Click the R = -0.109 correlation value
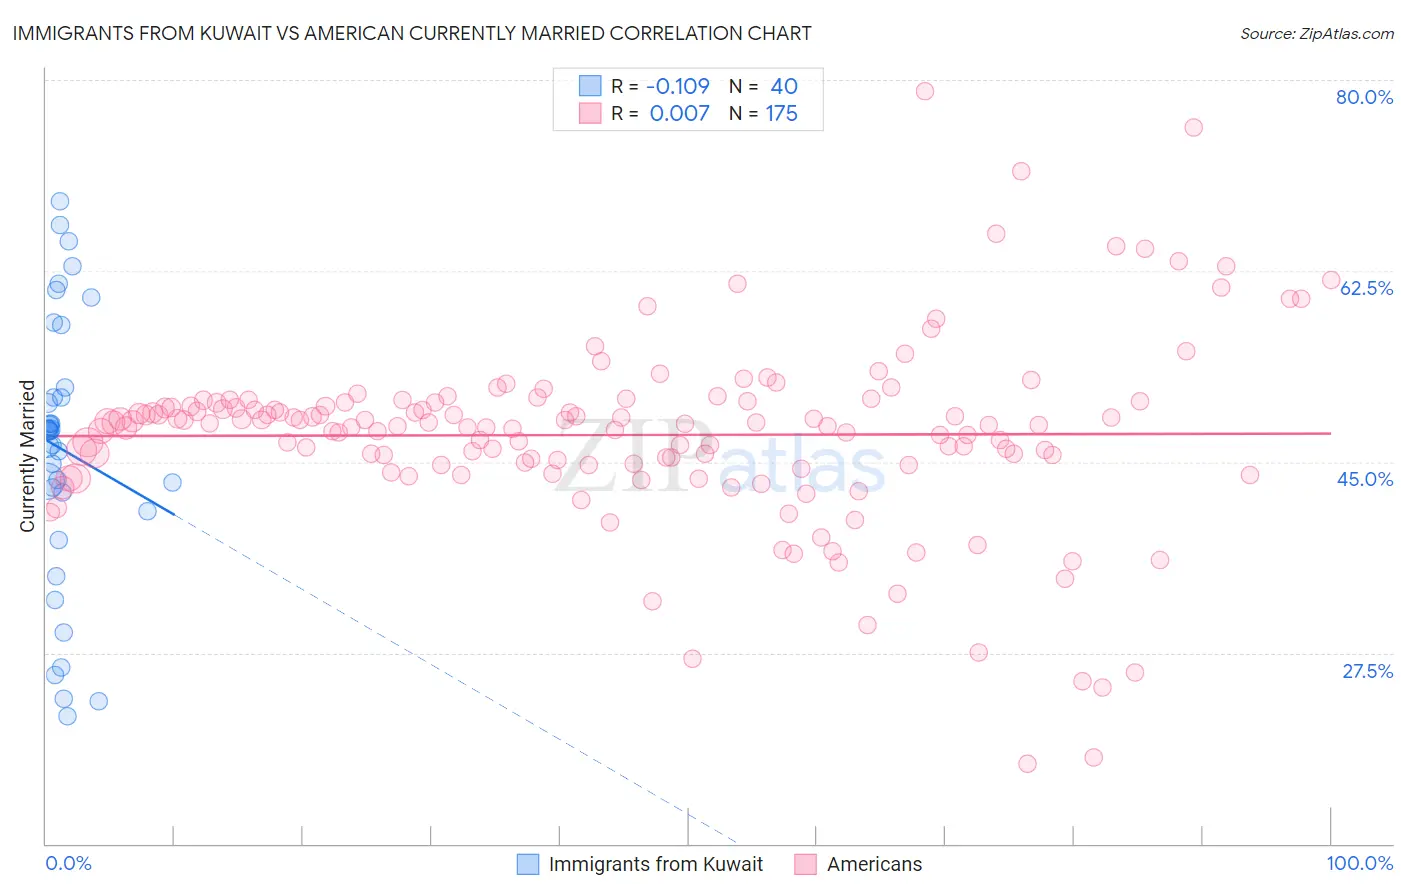 click(660, 86)
